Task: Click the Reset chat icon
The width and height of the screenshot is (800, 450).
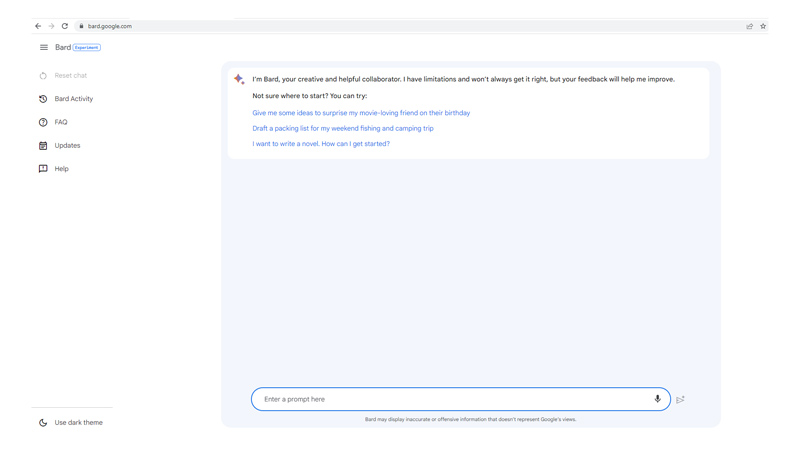Action: point(43,76)
